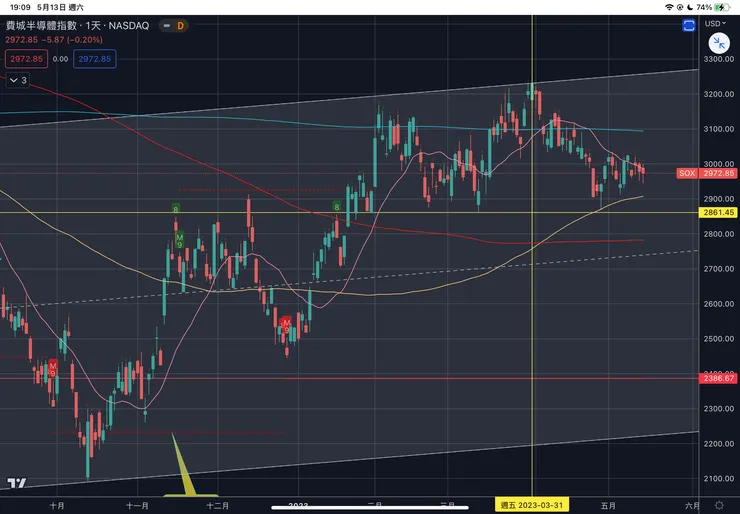Select the red M 9 marker near October candles

coord(53,369)
